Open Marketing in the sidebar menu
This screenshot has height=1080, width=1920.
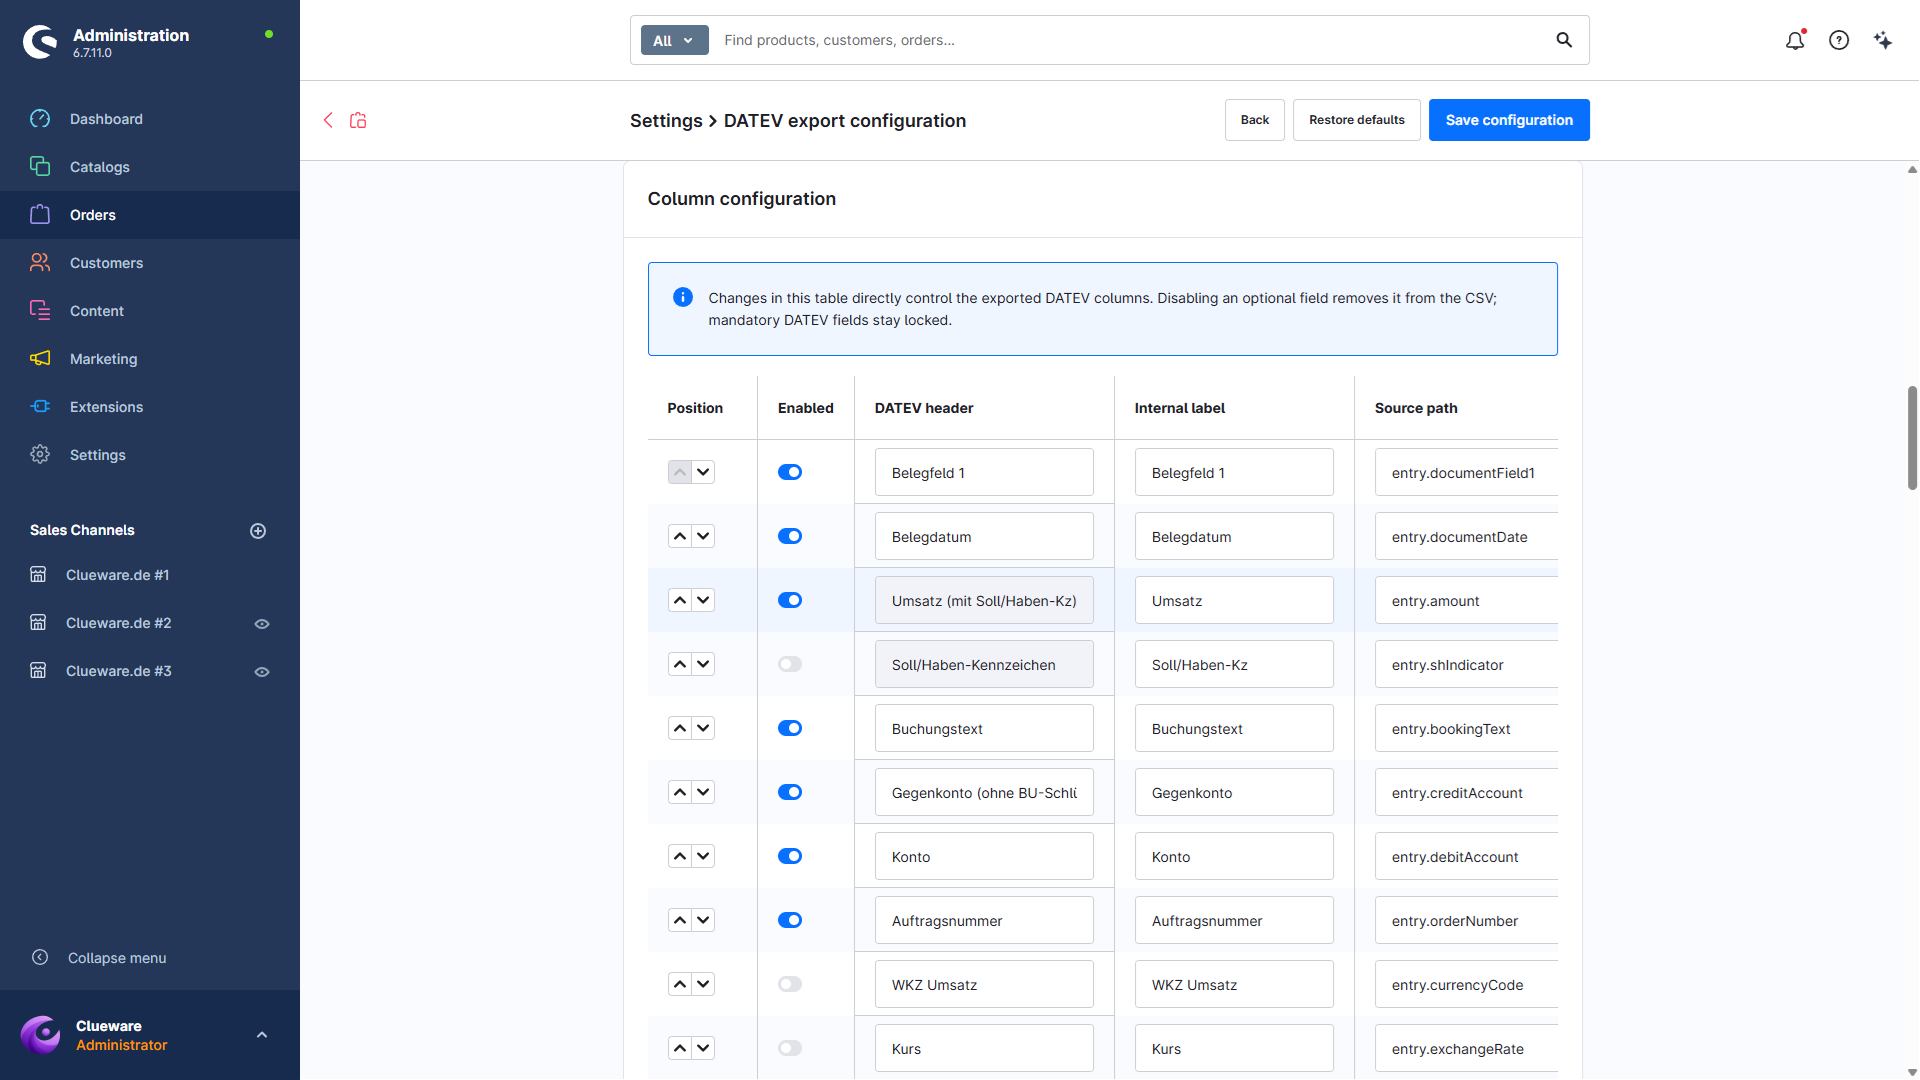[150, 359]
